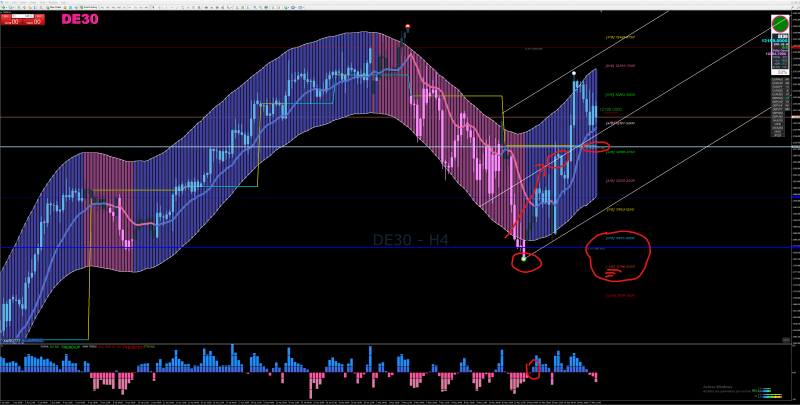The height and width of the screenshot is (405, 800).
Task: Open the Periods dropdown in toolbar
Action: point(293,7)
